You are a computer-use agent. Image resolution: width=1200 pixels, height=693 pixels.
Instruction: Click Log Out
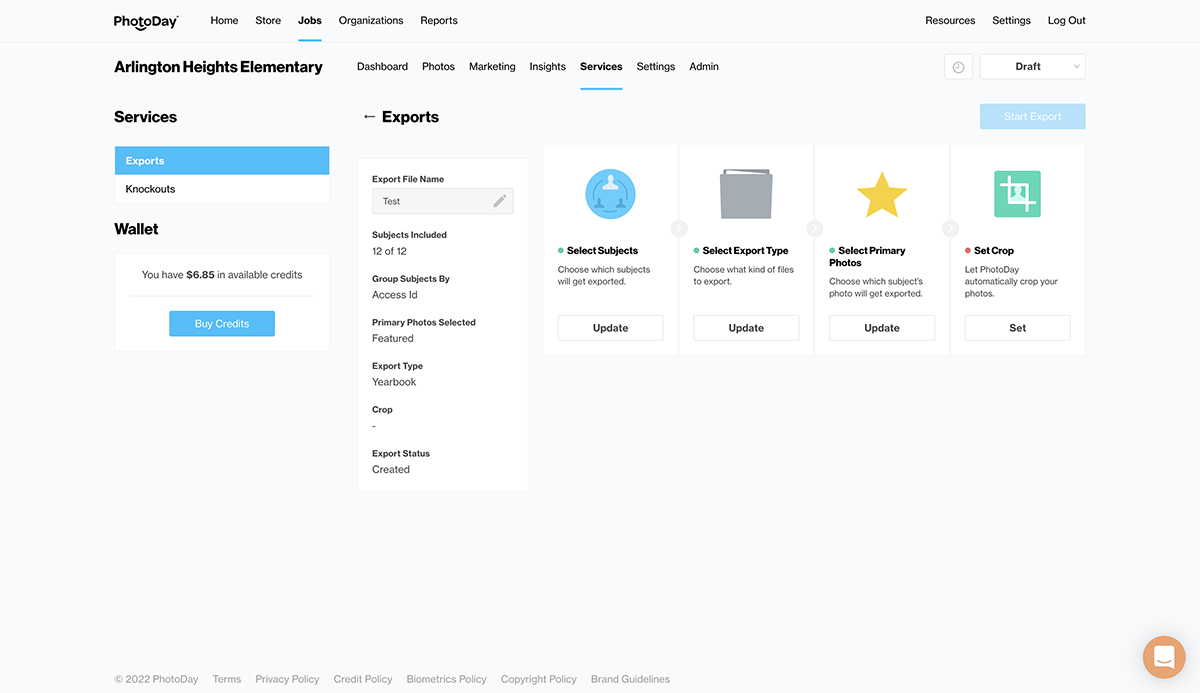coord(1066,20)
